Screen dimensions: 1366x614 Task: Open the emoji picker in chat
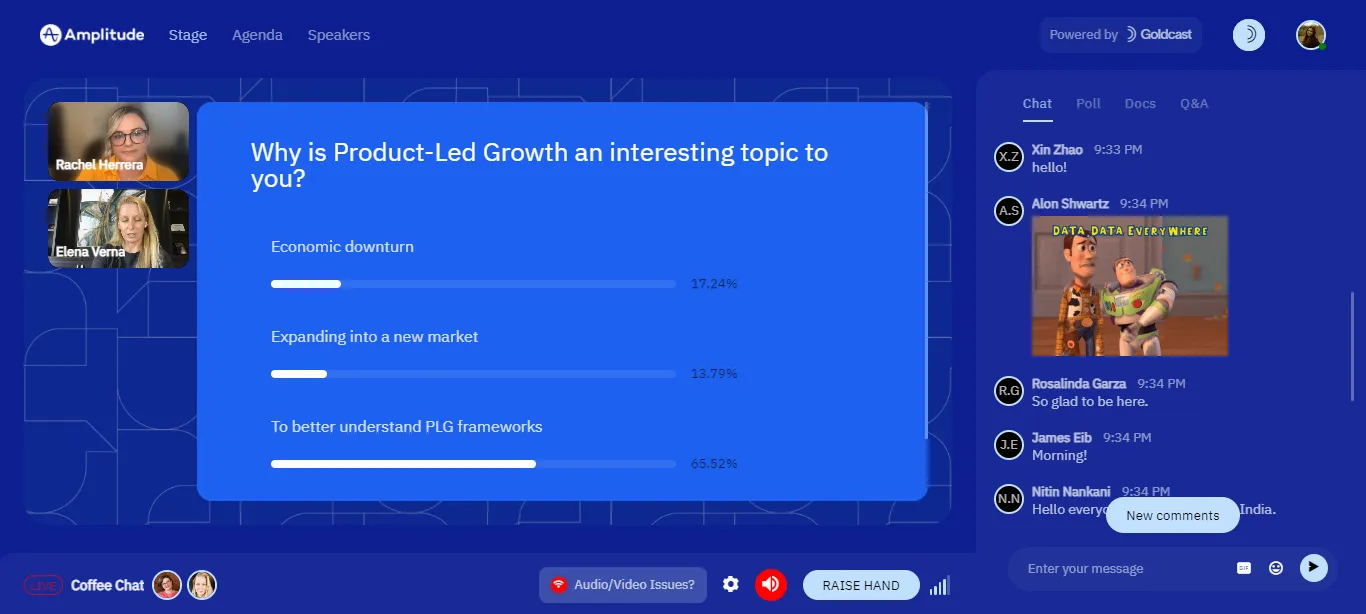click(x=1276, y=568)
